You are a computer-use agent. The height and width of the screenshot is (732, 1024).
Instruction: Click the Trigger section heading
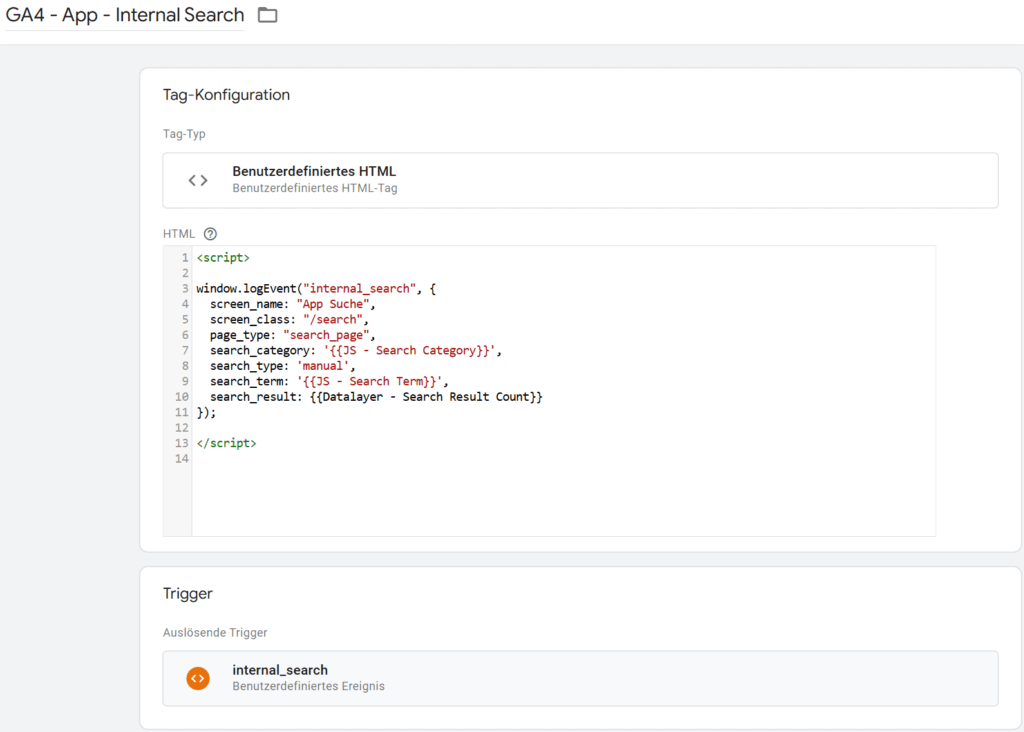(x=188, y=593)
